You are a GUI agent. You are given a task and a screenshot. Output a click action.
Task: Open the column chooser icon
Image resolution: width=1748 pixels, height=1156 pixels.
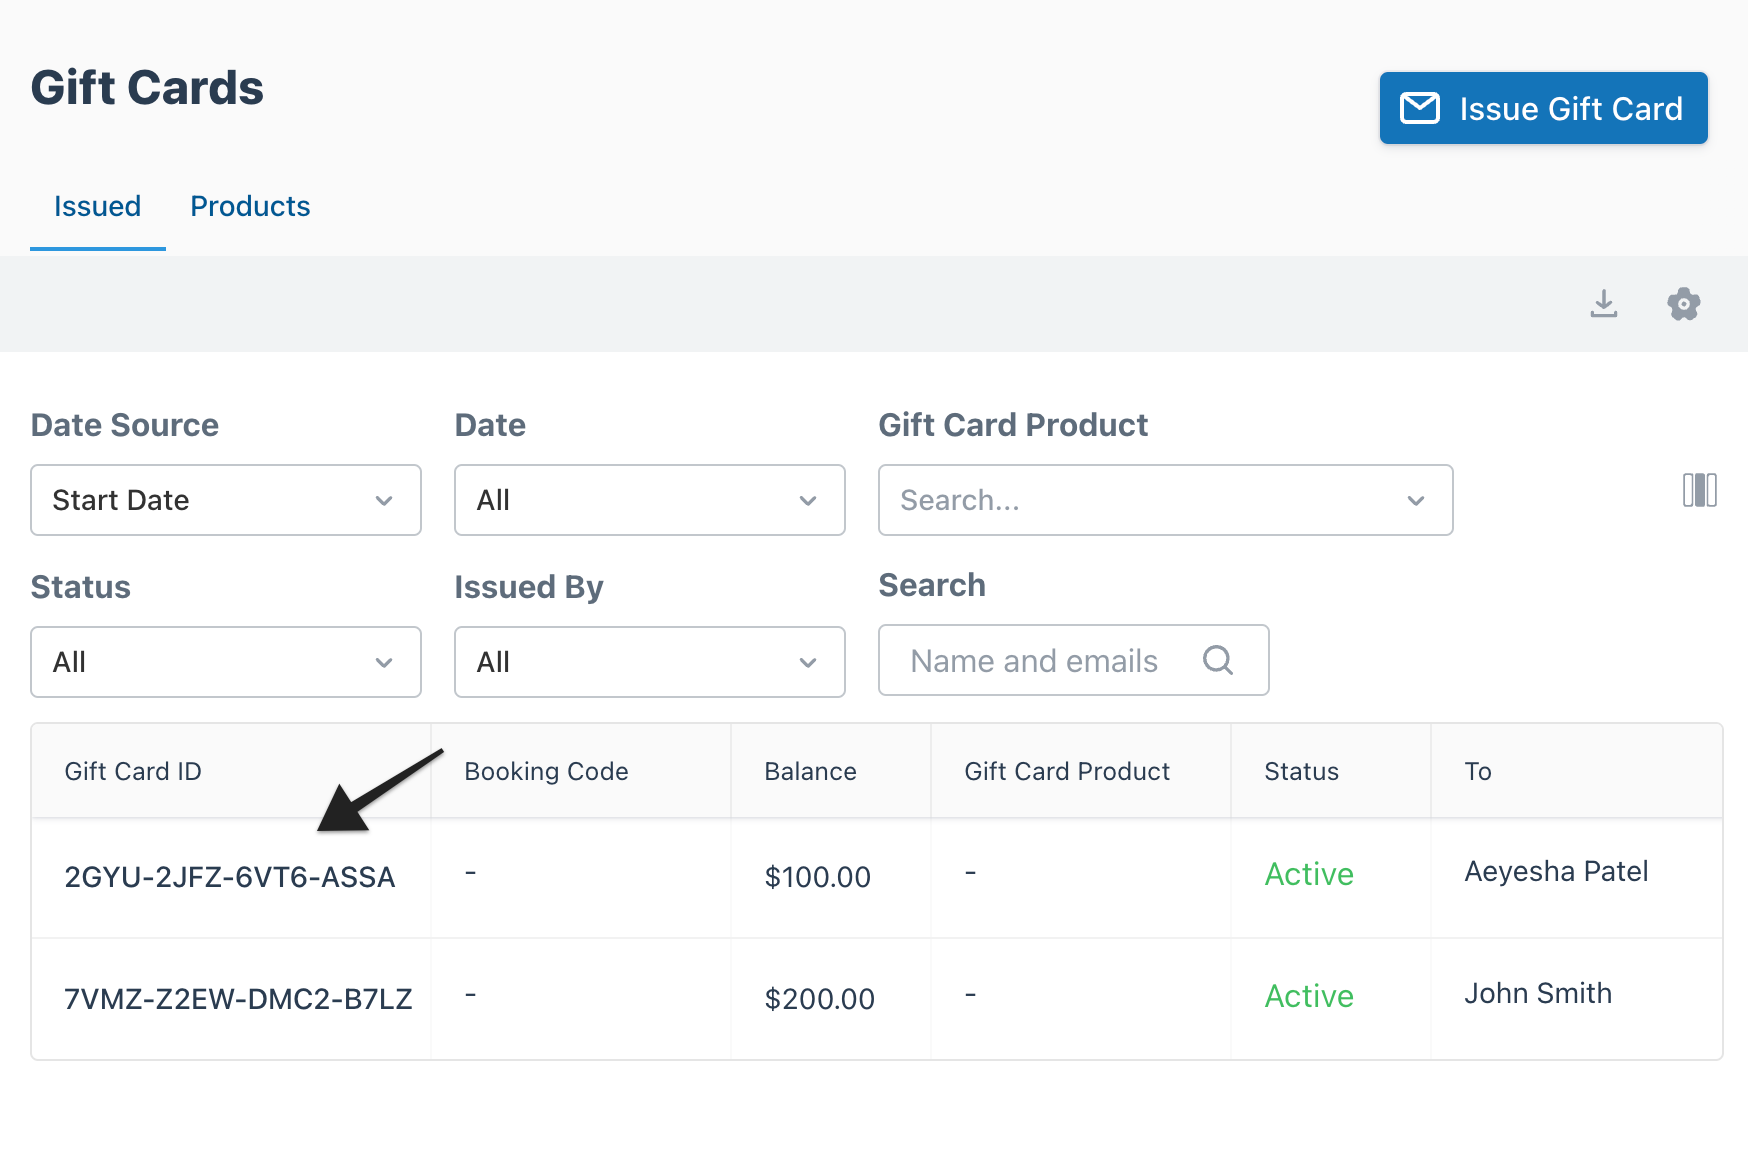(1699, 490)
